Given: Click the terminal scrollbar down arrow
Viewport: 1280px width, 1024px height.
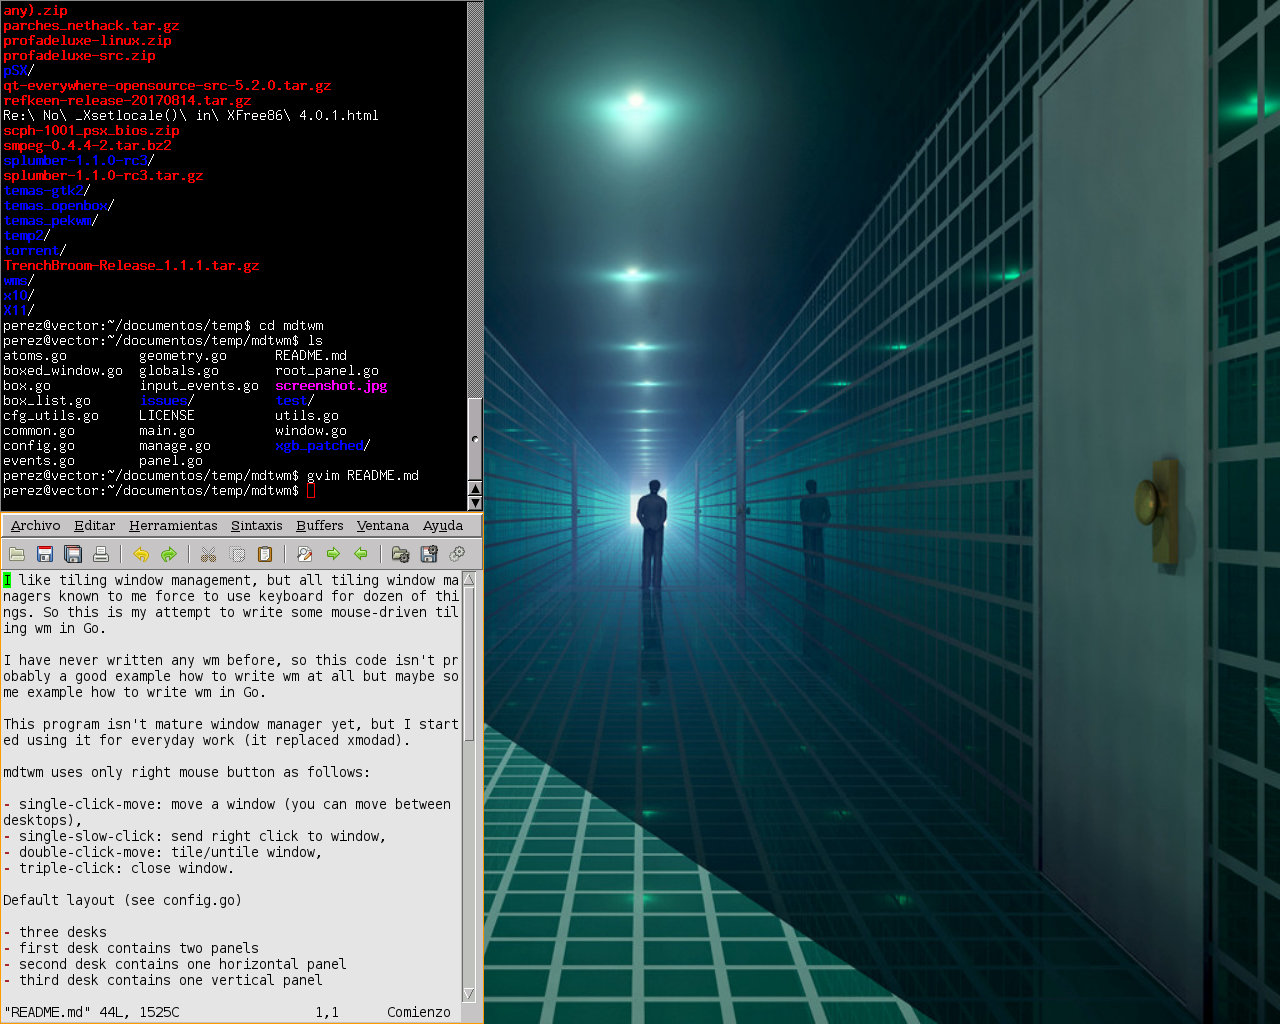Looking at the screenshot, I should point(475,503).
